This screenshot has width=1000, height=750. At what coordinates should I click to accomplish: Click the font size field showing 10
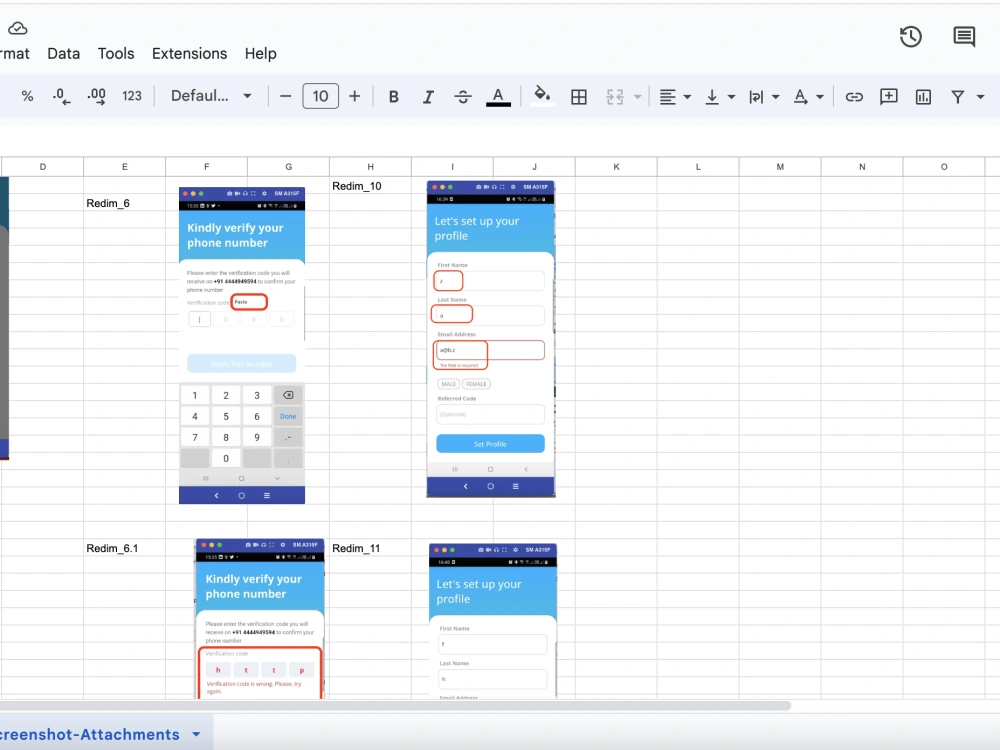coord(320,96)
